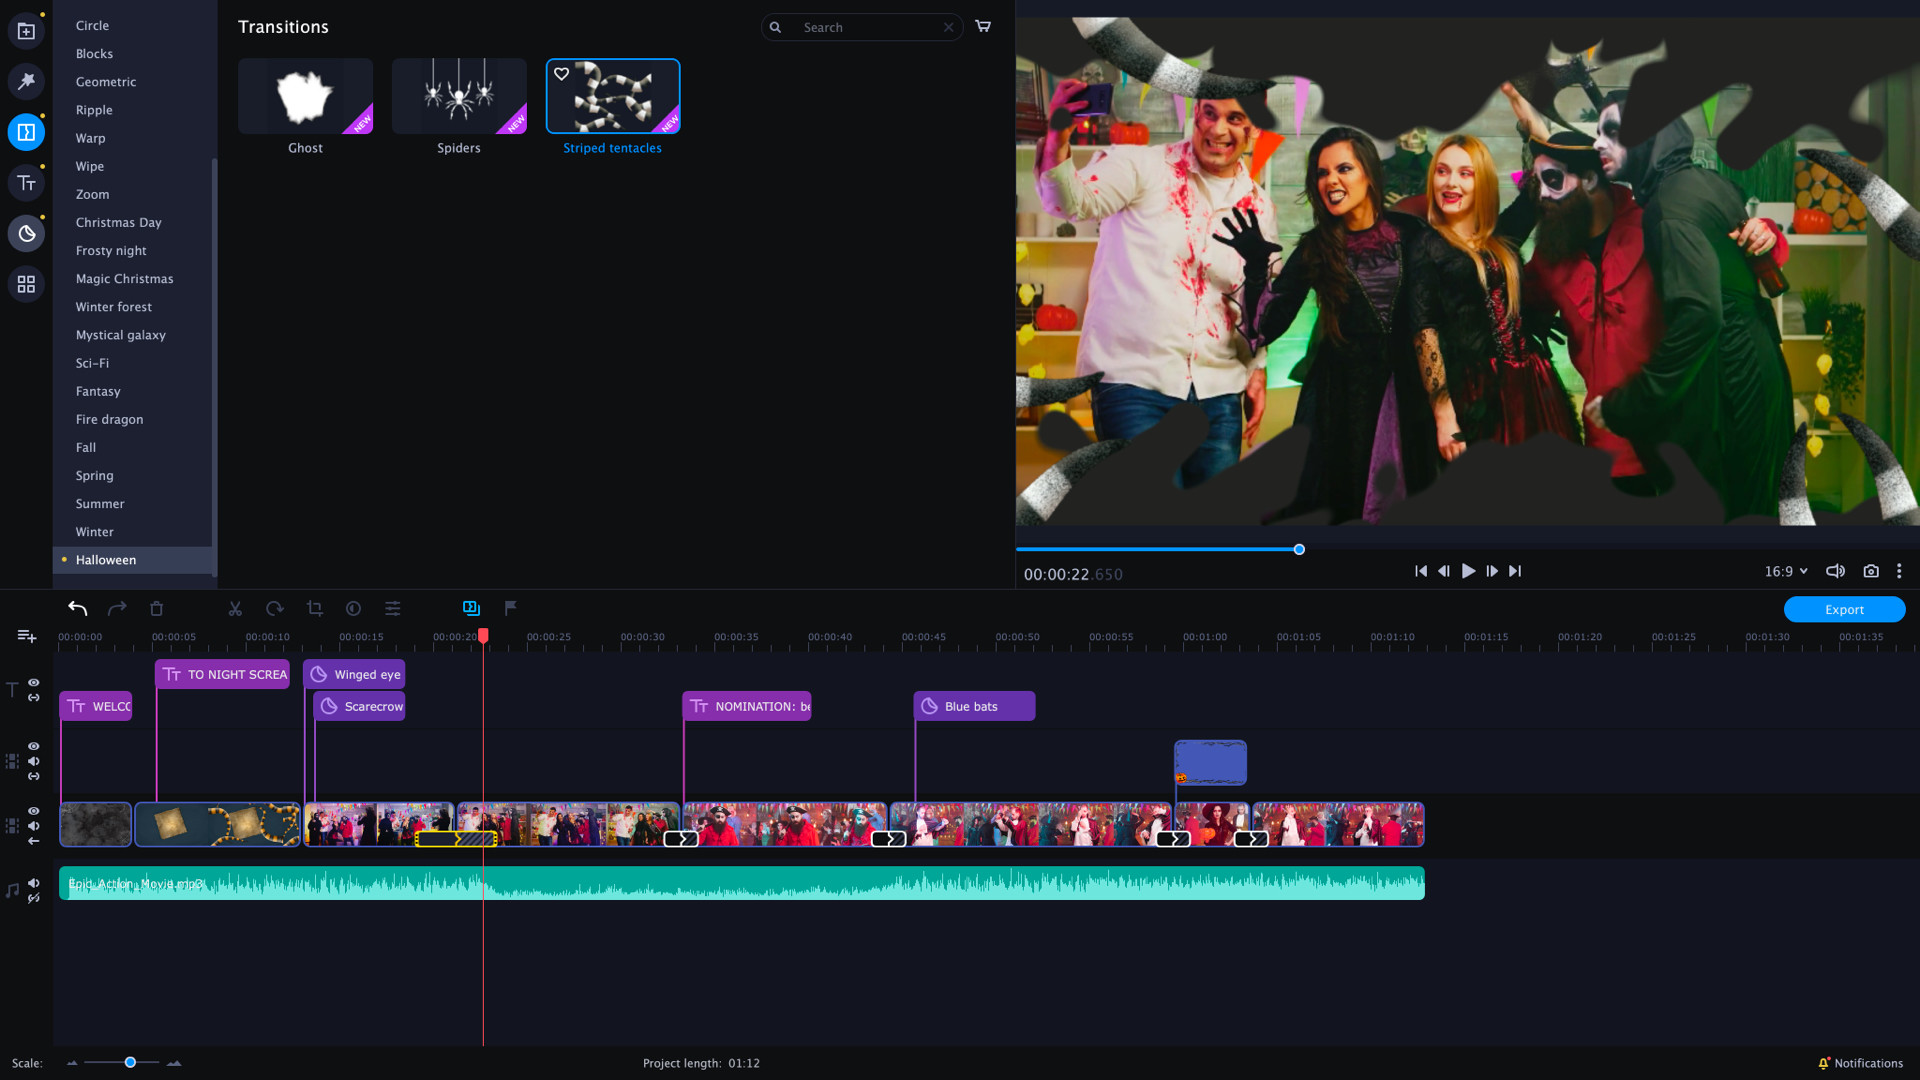Switch to the Sci-Fi transitions category
Screen dimensions: 1920x1080
coord(91,363)
